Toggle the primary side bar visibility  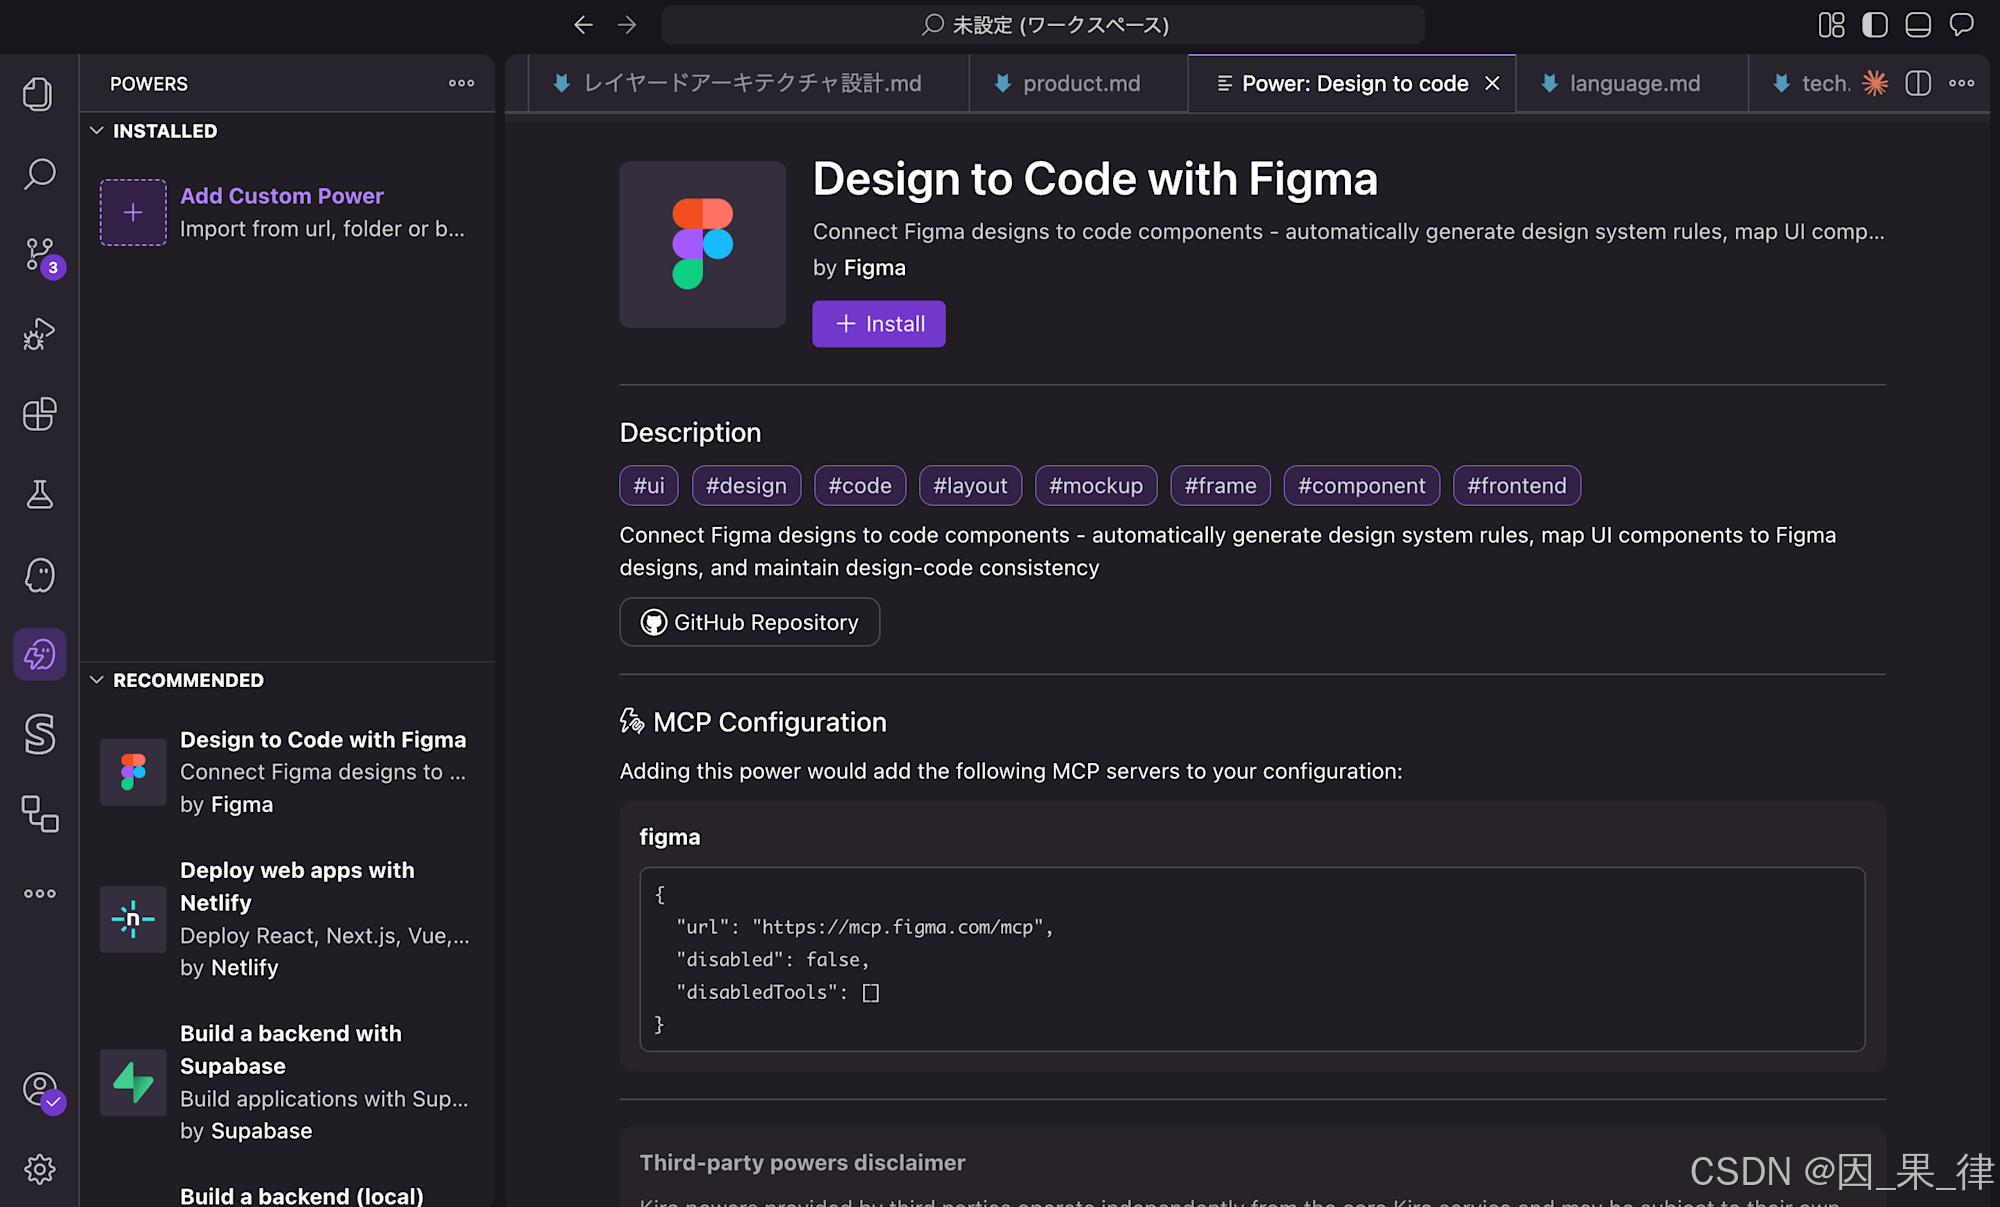click(1874, 25)
